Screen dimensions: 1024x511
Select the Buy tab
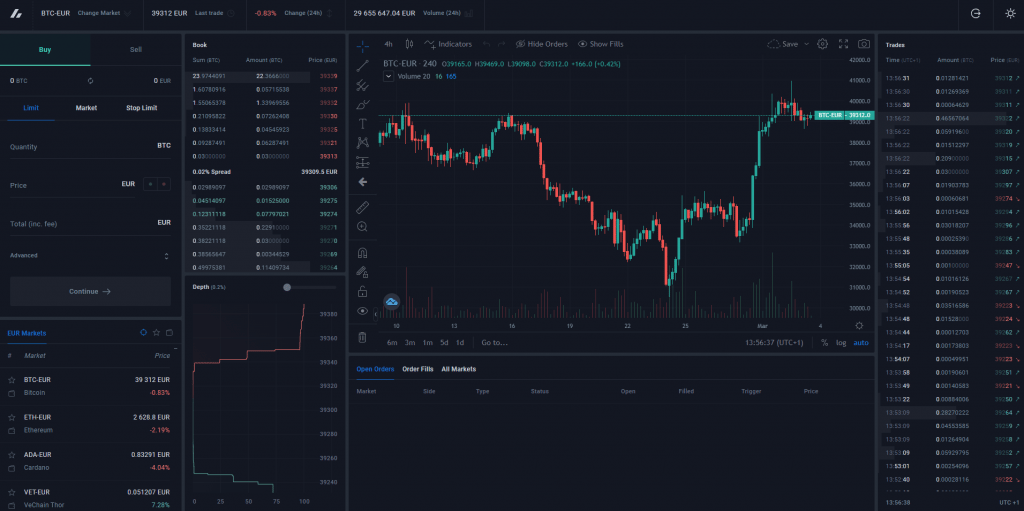point(45,50)
